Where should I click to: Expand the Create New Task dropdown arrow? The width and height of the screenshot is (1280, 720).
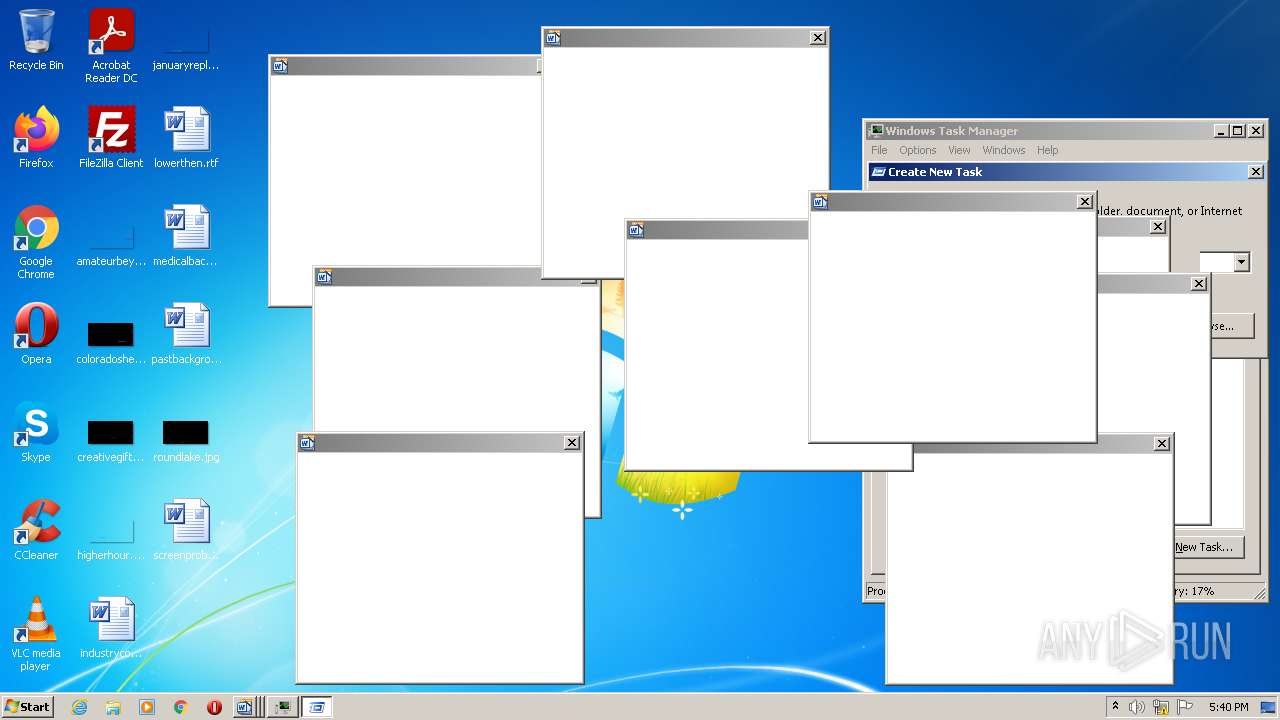tap(1241, 262)
